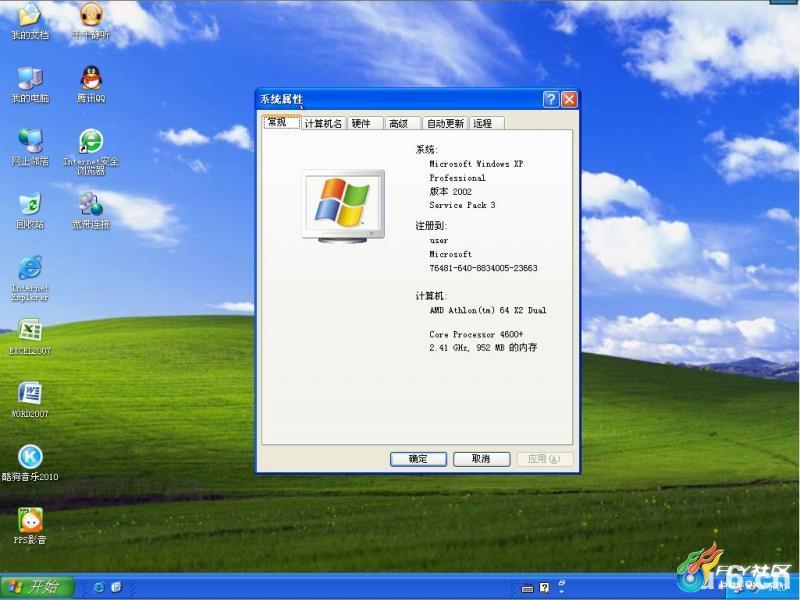This screenshot has width=800, height=600.
Task: Launch the Internet安全浏览器 icon
Action: pos(91,152)
